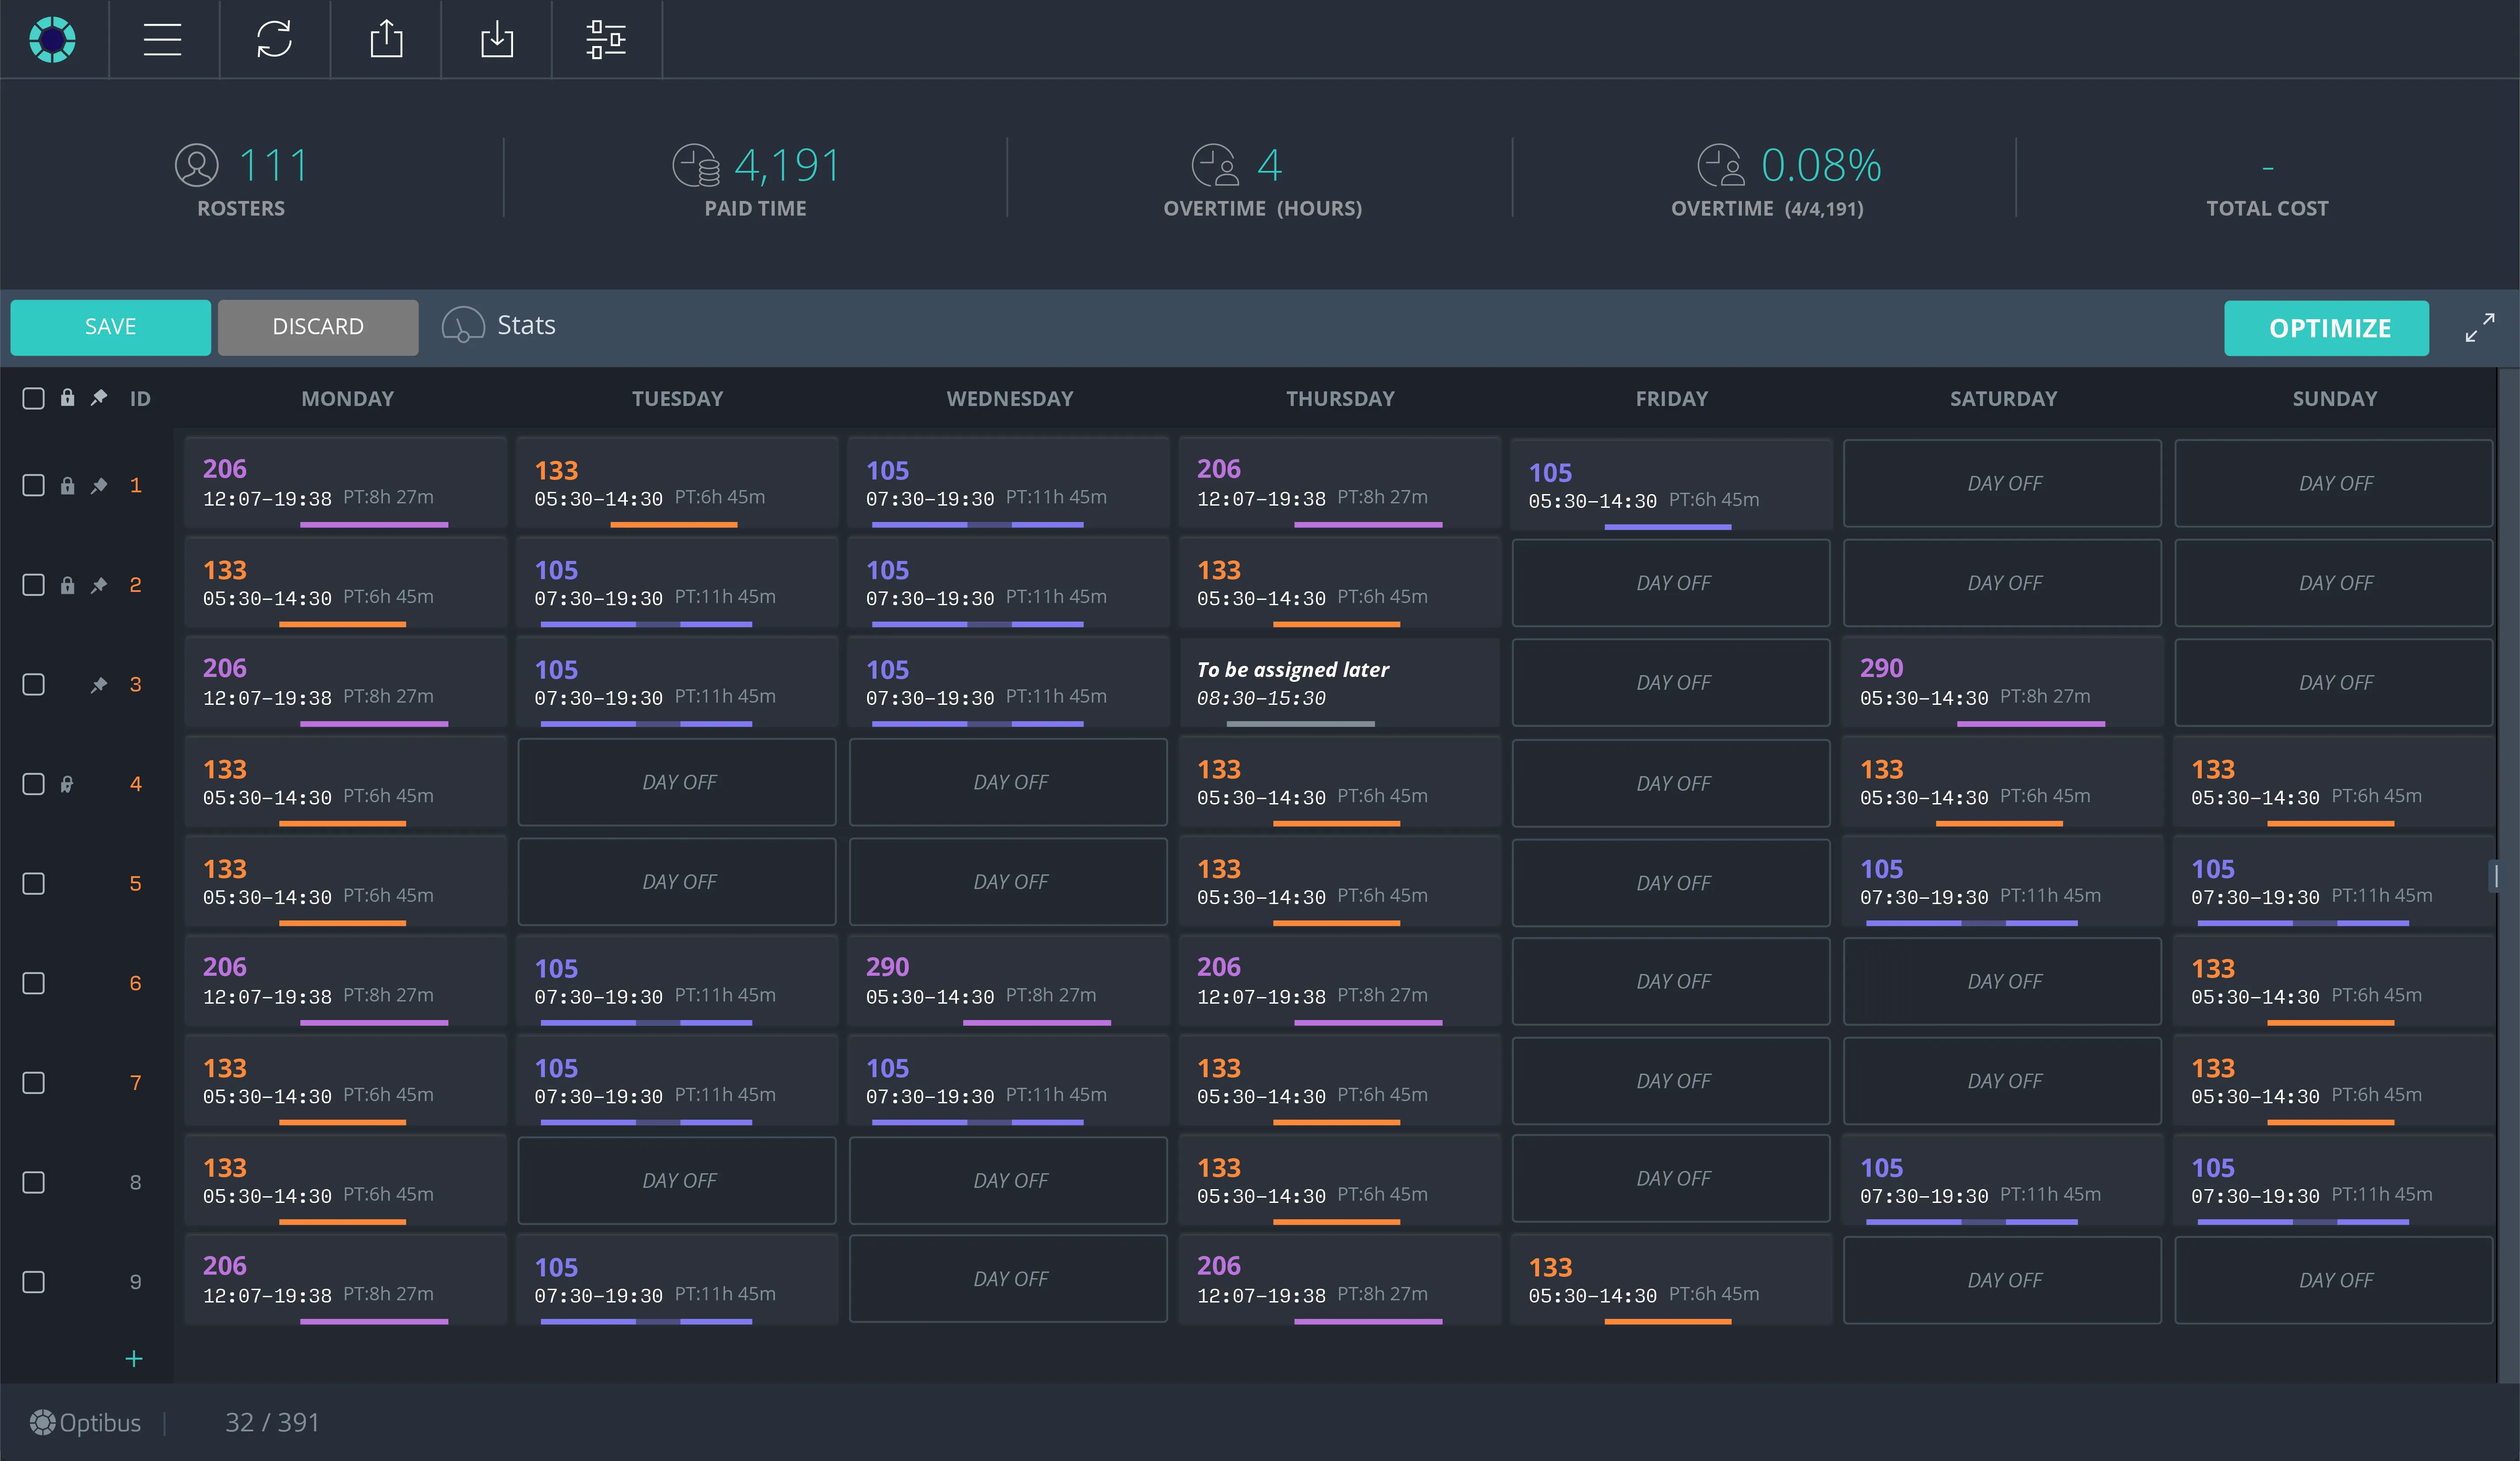
Task: Toggle the lock icon on roster 2
Action: [x=67, y=585]
